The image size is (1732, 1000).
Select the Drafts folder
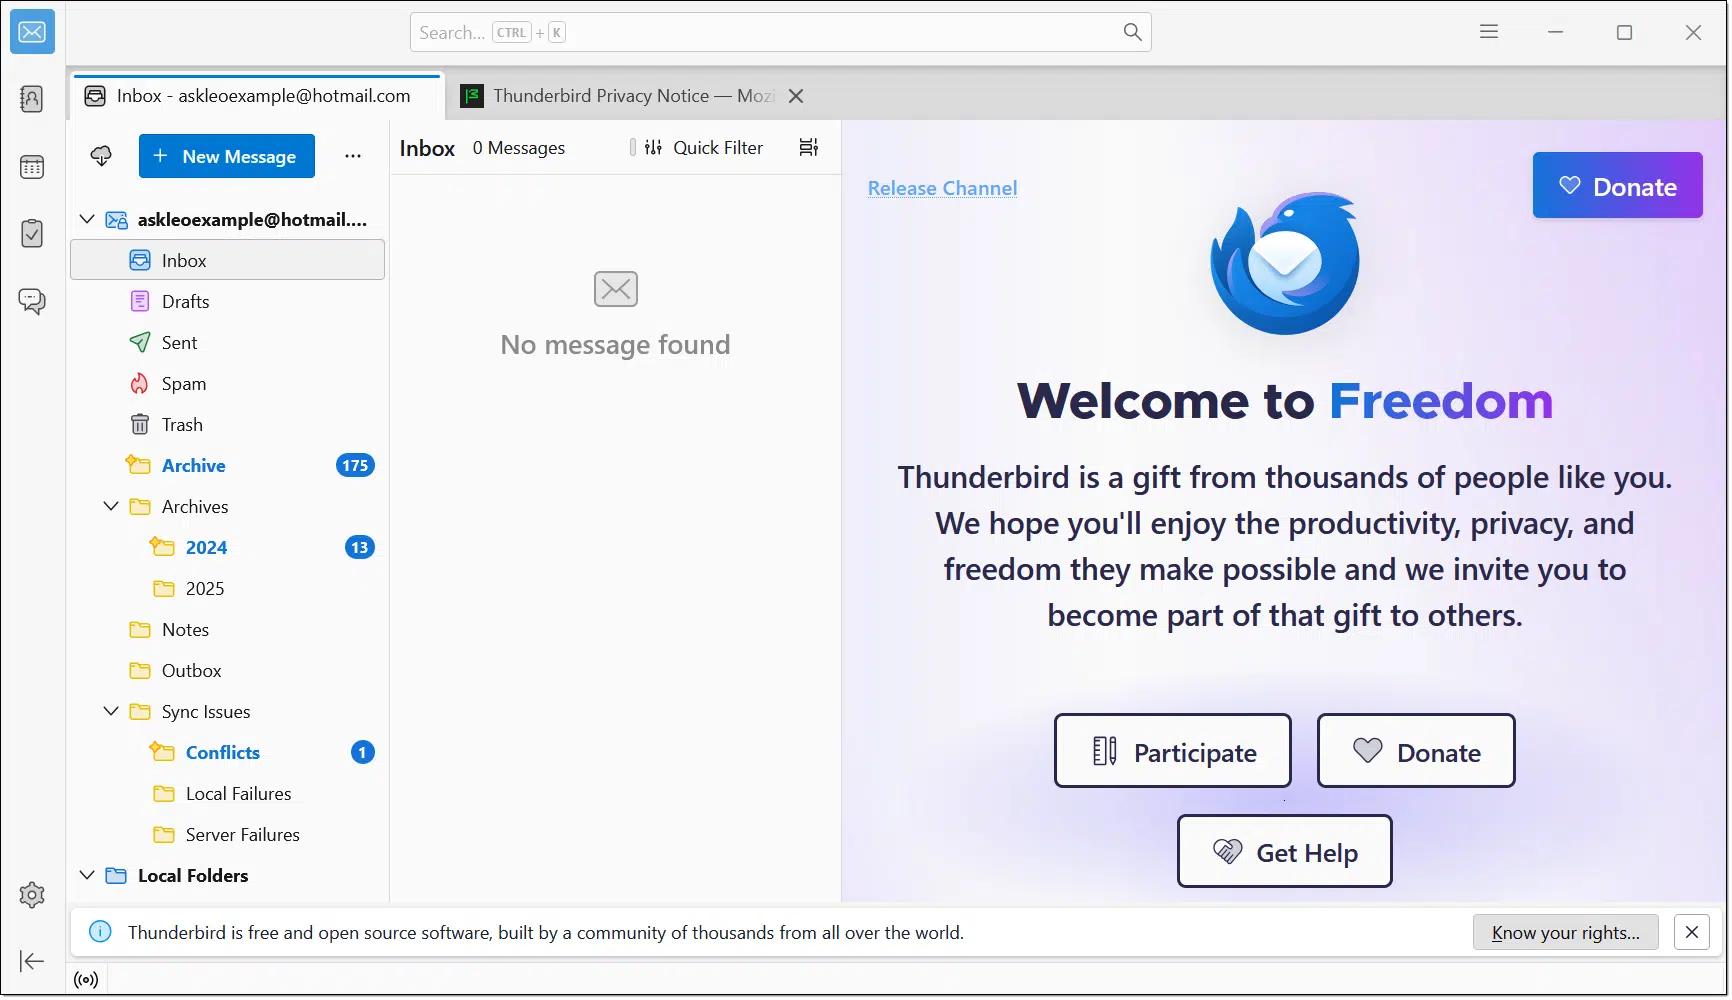(x=228, y=301)
